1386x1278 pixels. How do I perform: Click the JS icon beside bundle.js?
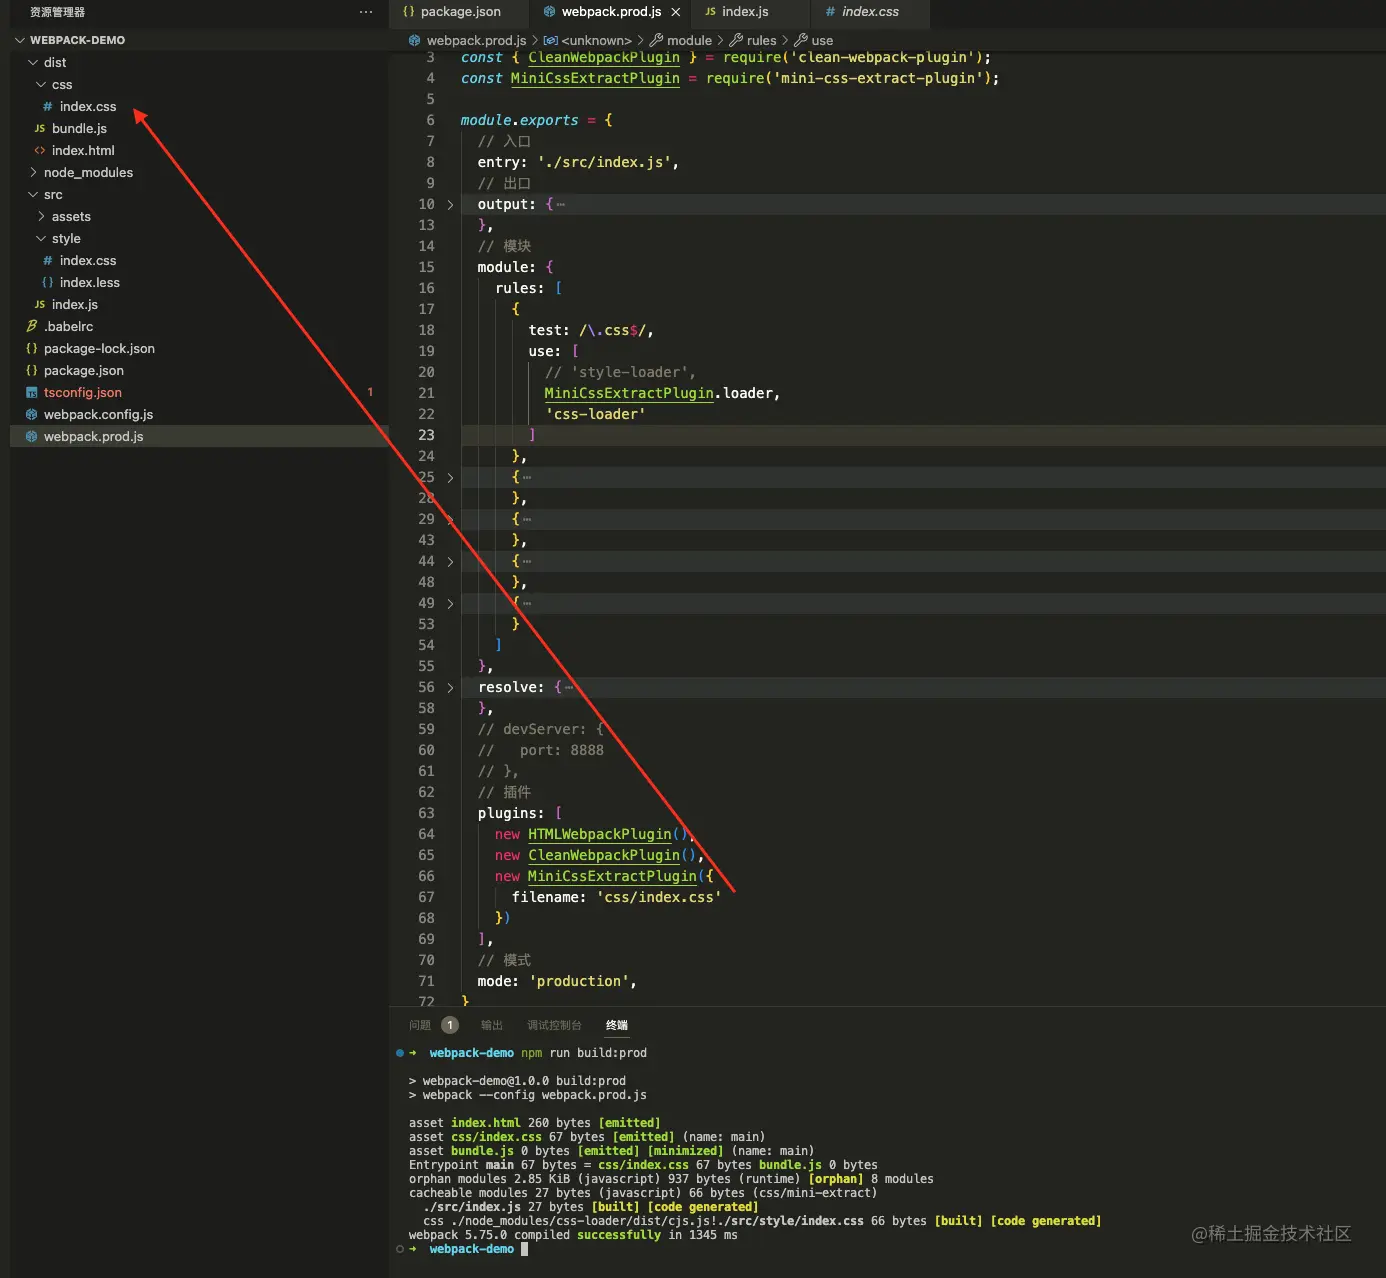coord(40,128)
